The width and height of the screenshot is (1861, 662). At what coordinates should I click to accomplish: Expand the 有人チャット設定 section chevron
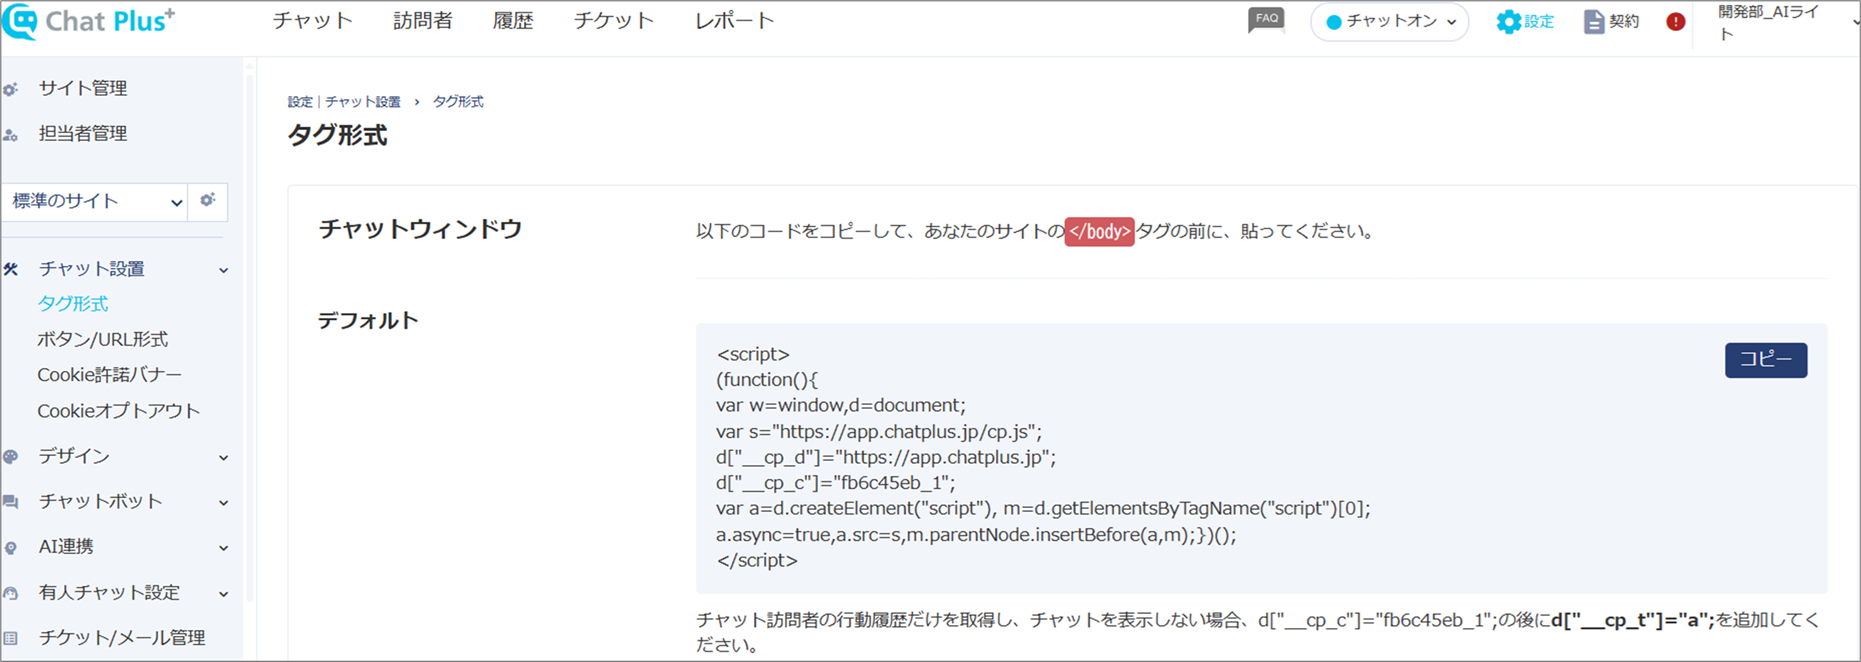(x=224, y=593)
